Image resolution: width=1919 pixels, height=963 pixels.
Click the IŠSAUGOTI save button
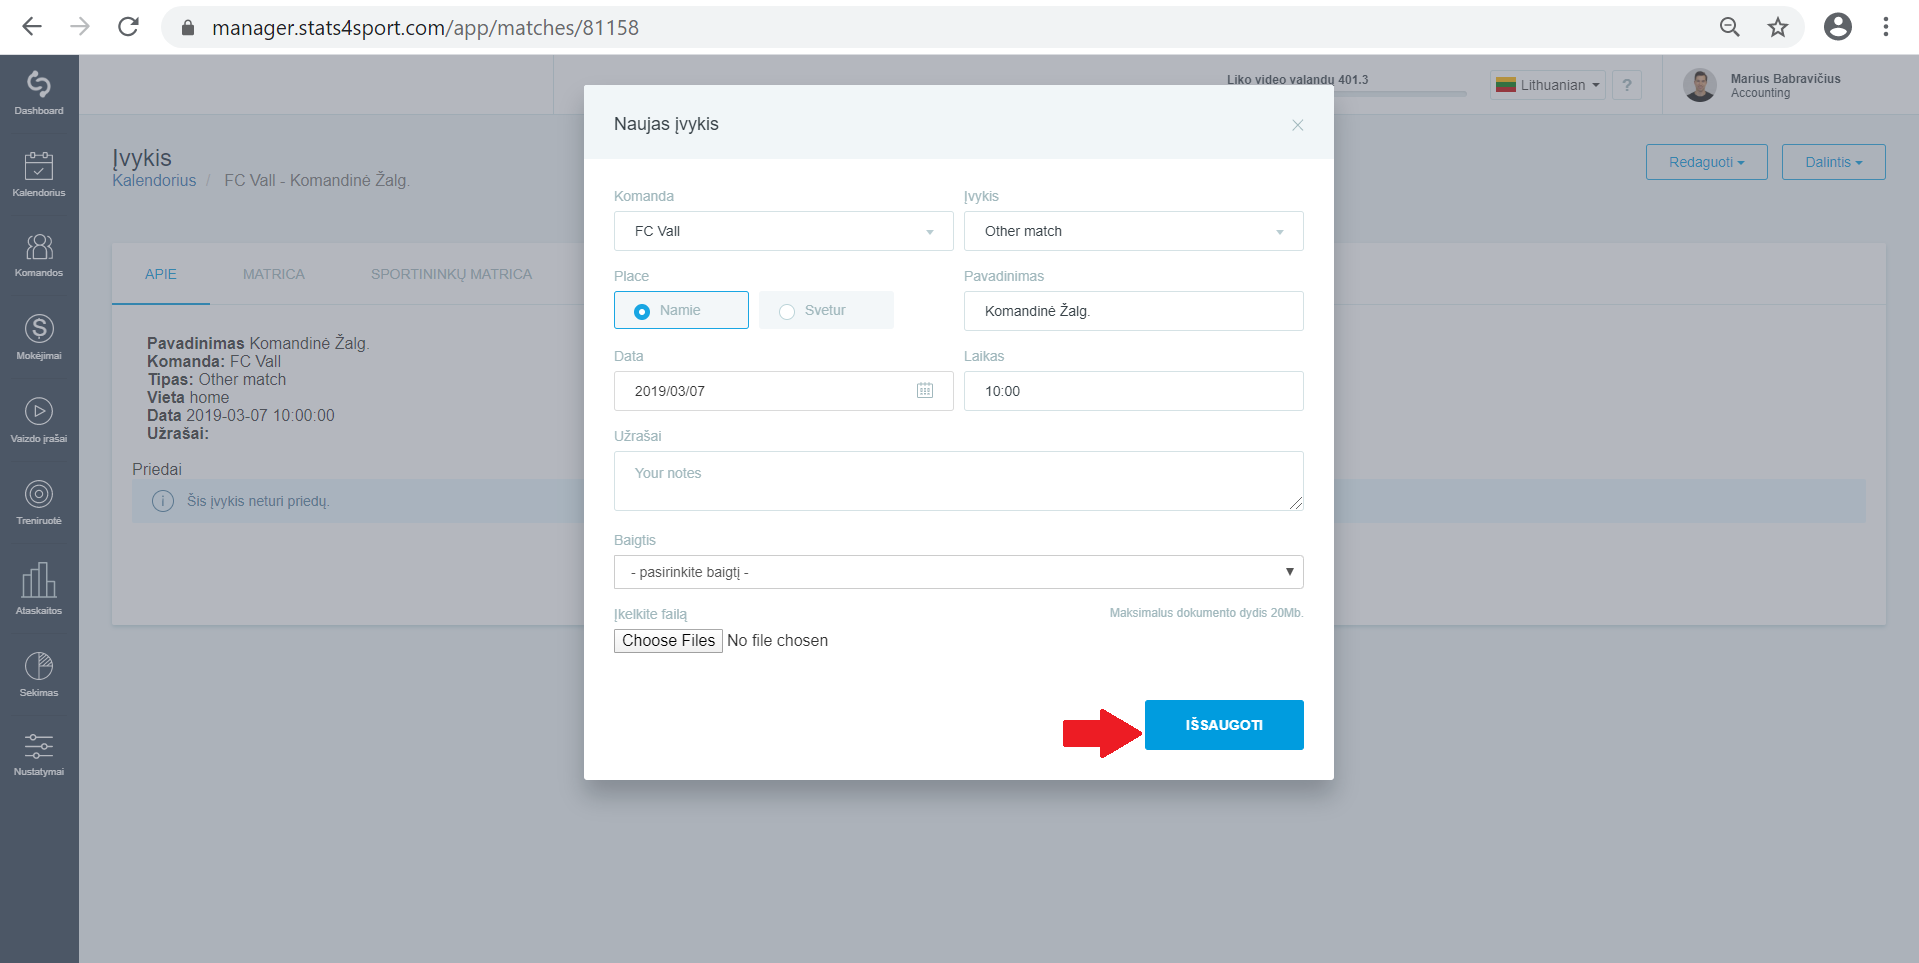pos(1224,725)
